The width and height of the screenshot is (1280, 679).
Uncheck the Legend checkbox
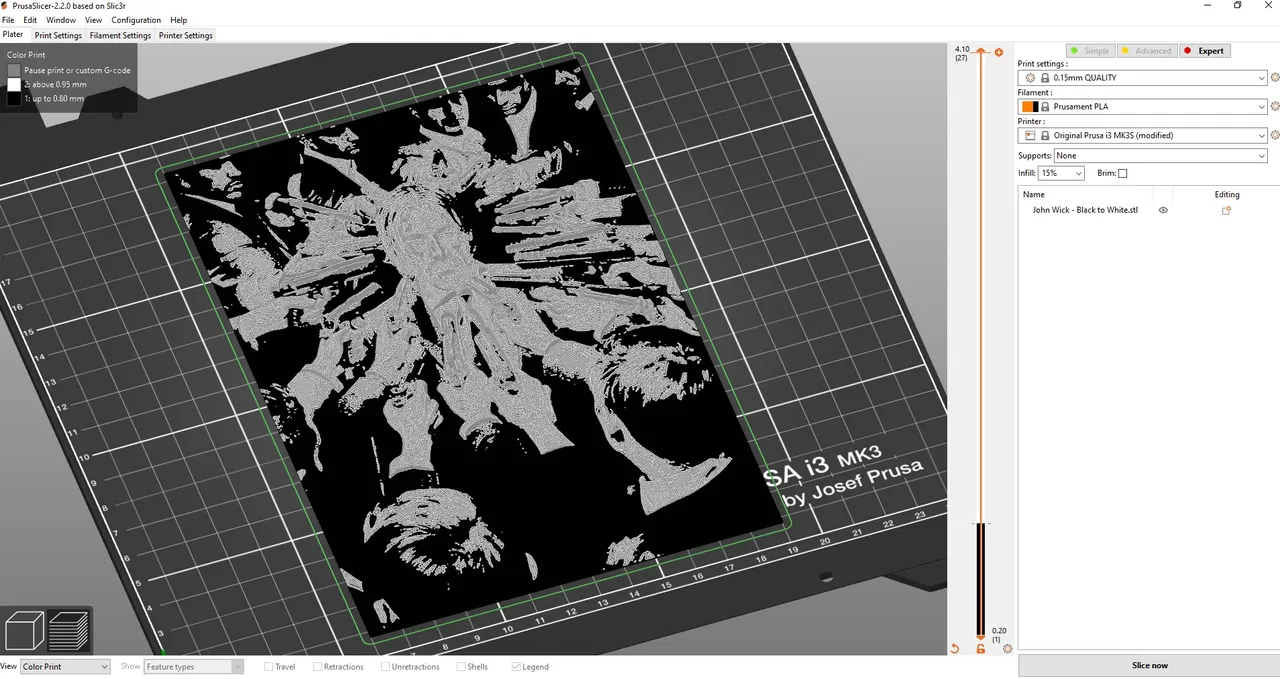click(x=516, y=667)
